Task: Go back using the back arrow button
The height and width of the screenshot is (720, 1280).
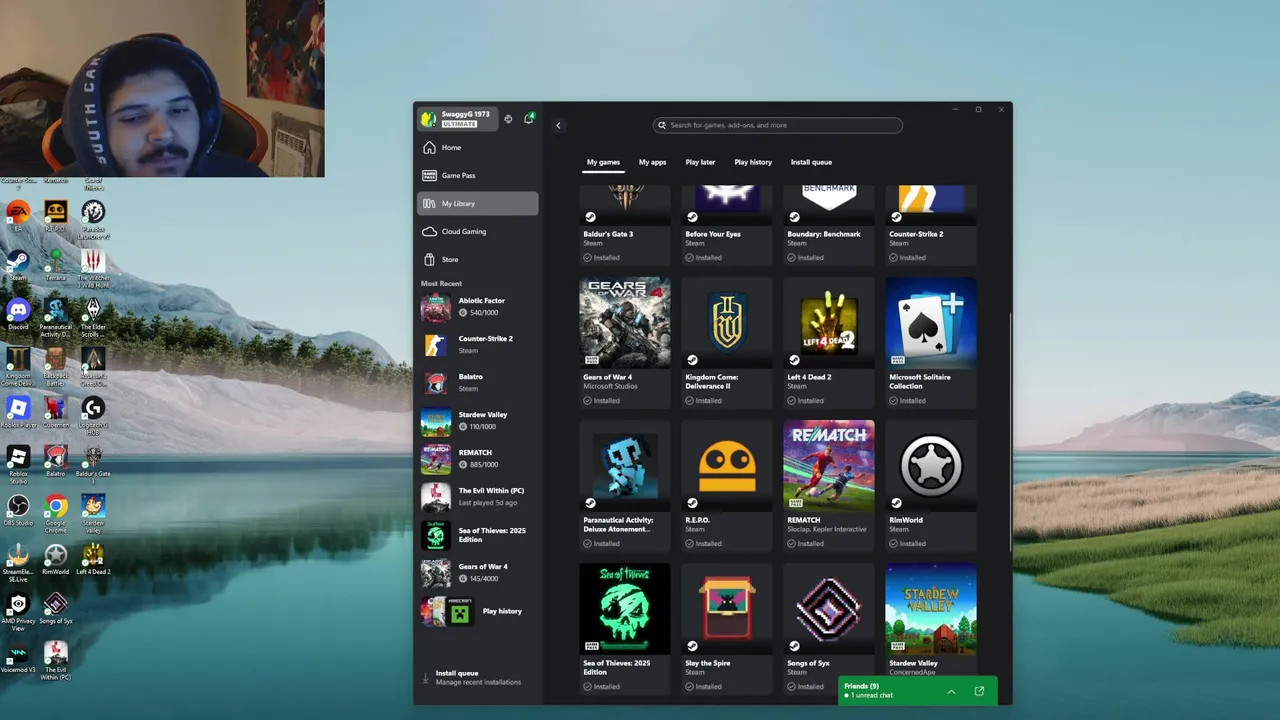Action: [x=558, y=125]
